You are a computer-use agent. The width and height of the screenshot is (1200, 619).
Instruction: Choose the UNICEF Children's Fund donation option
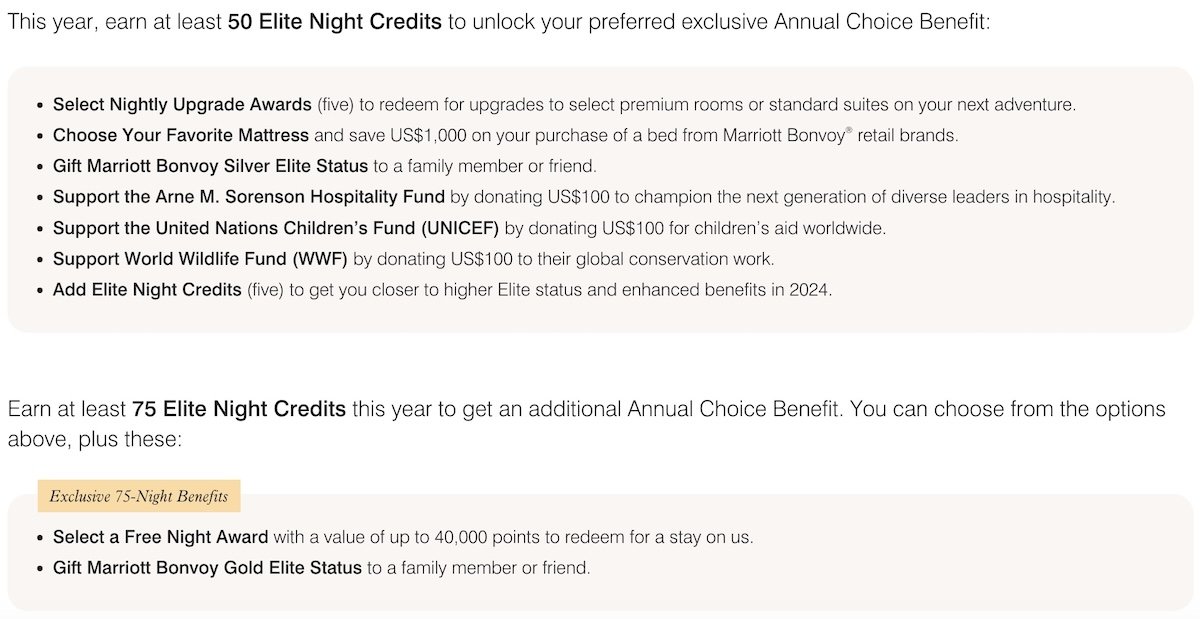[x=275, y=228]
